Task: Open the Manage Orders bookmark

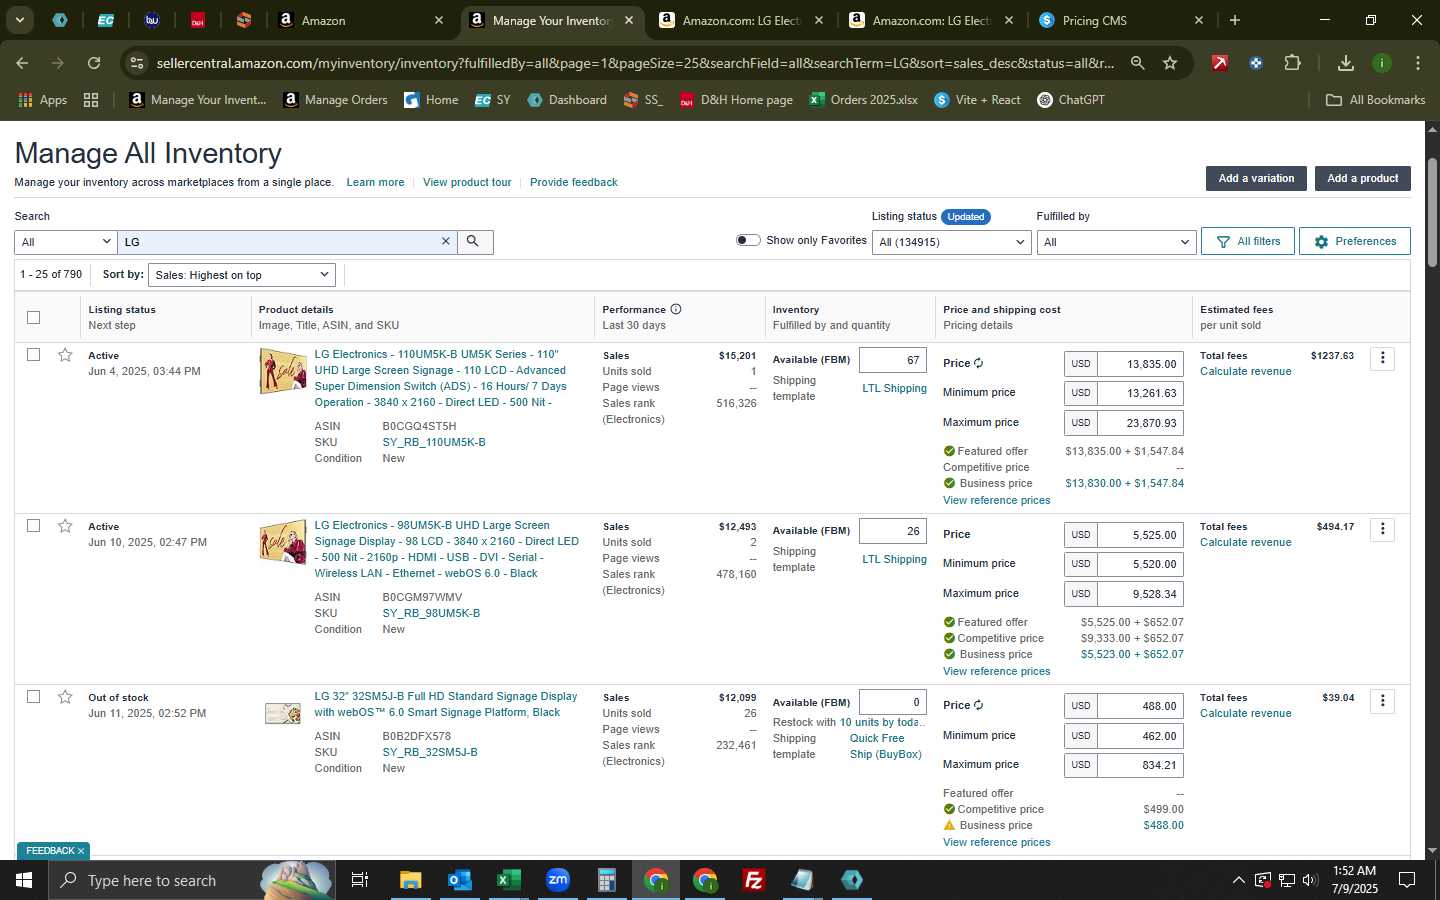Action: click(x=335, y=100)
